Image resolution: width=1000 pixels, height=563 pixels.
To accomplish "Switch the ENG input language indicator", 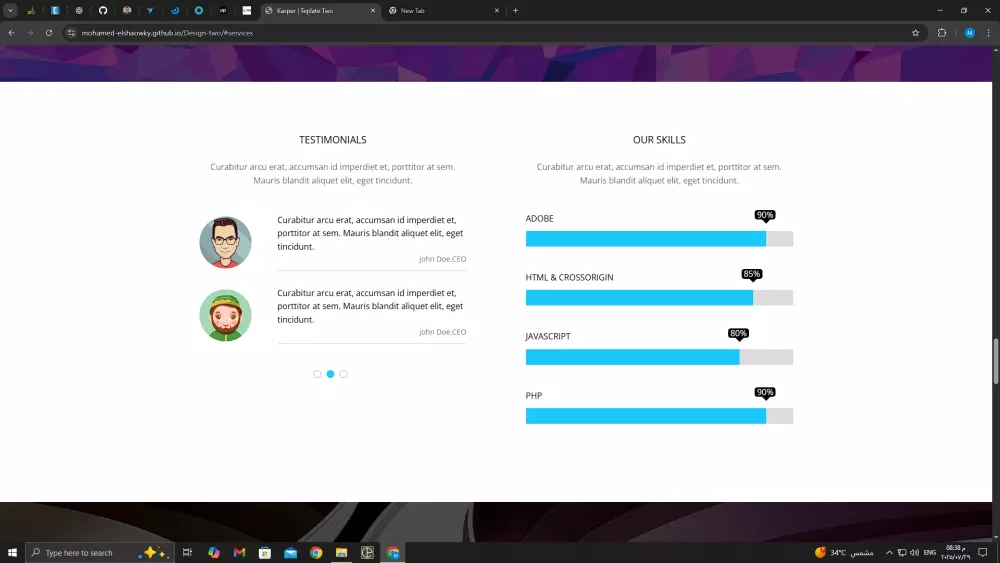I will 930,552.
